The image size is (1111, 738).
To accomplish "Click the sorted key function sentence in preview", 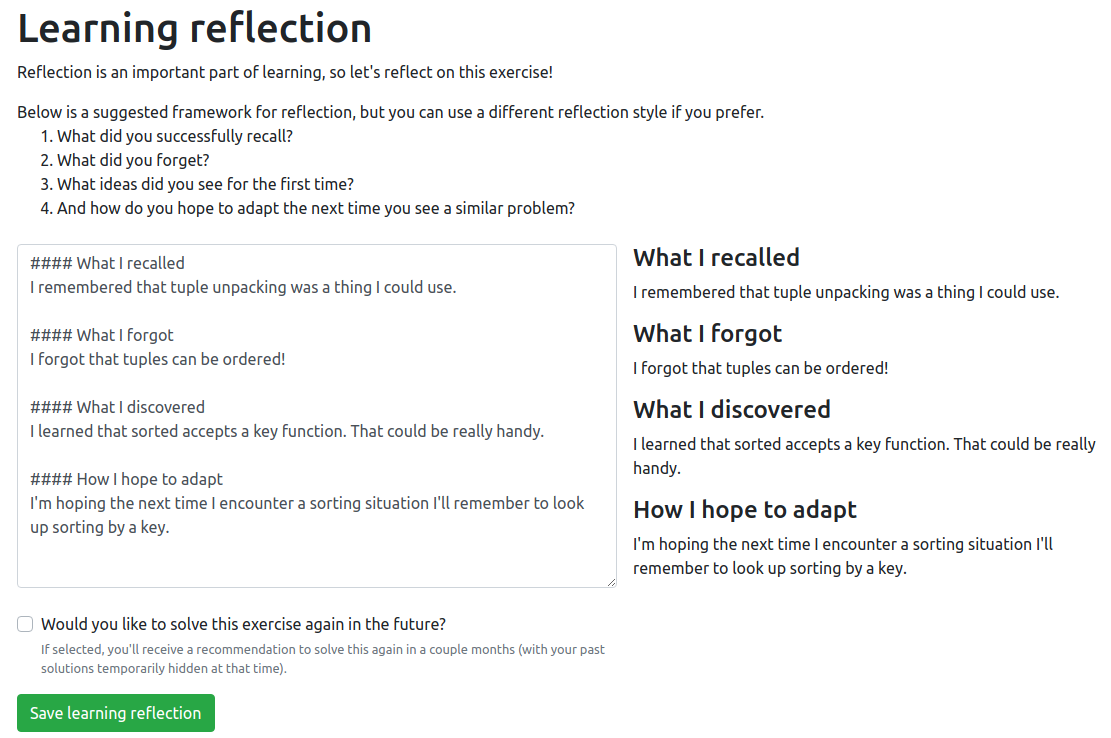I will pyautogui.click(x=863, y=443).
